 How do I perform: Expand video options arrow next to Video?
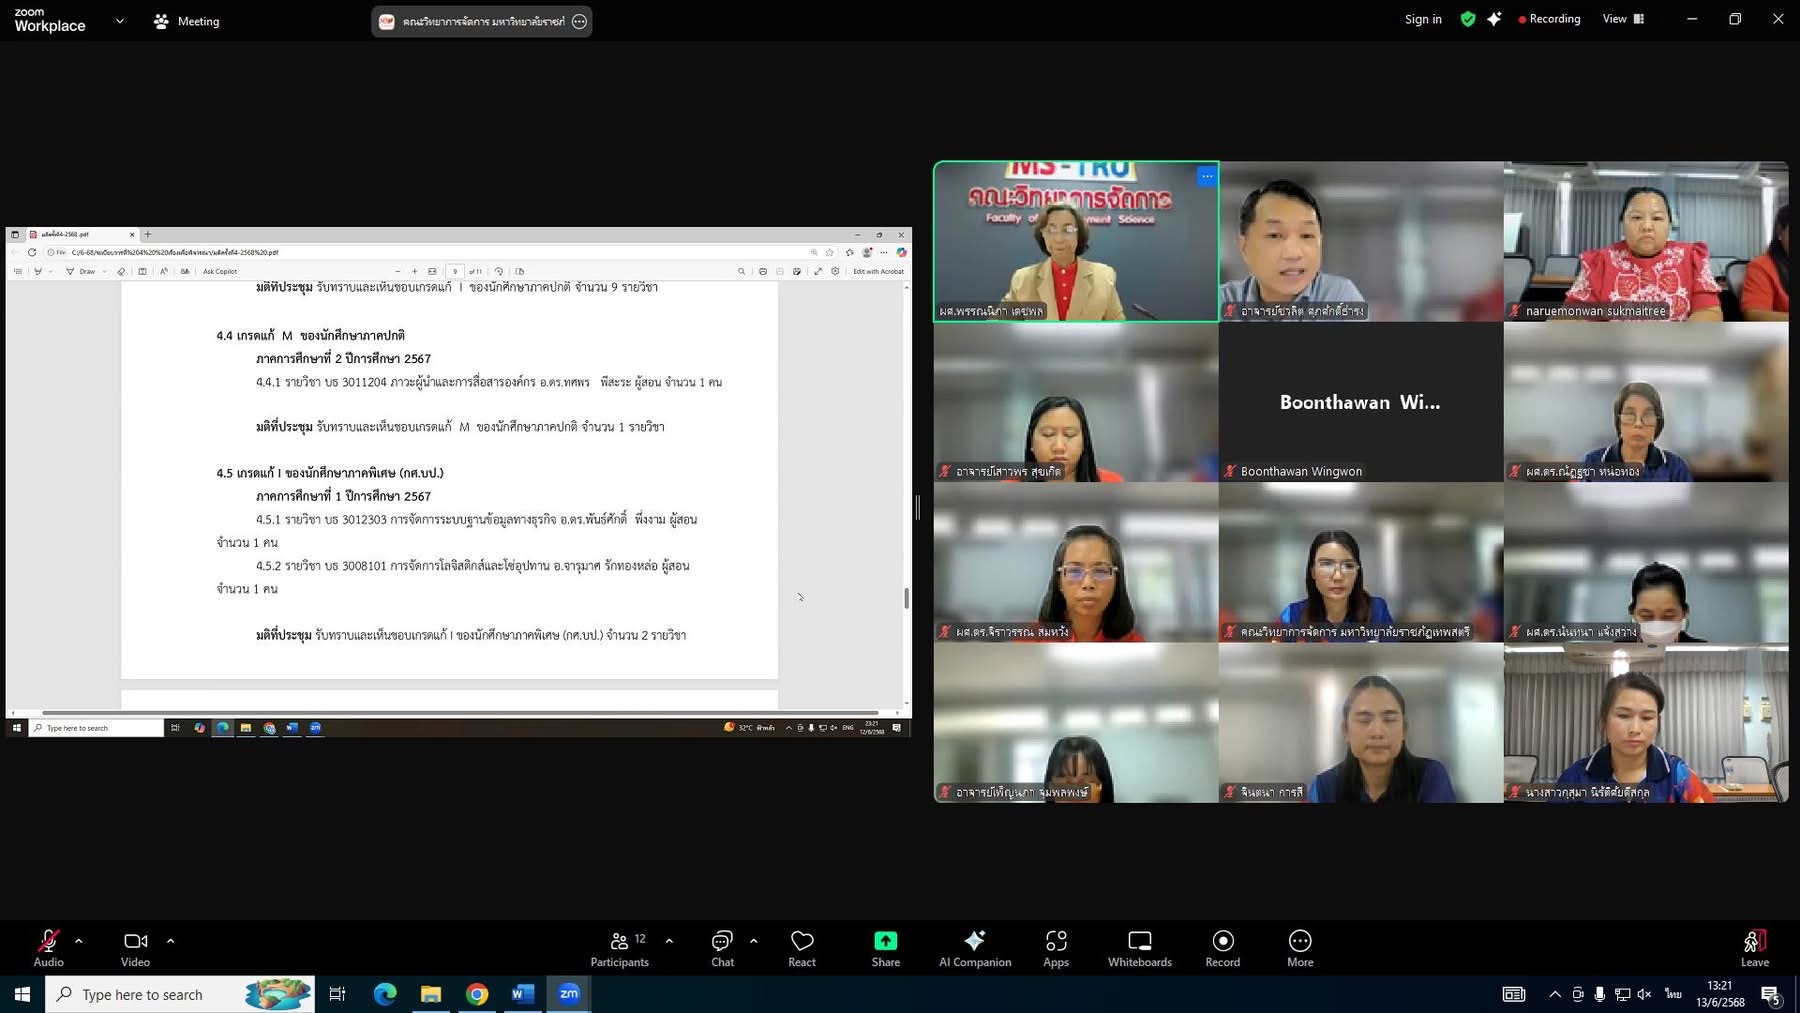[x=171, y=941]
